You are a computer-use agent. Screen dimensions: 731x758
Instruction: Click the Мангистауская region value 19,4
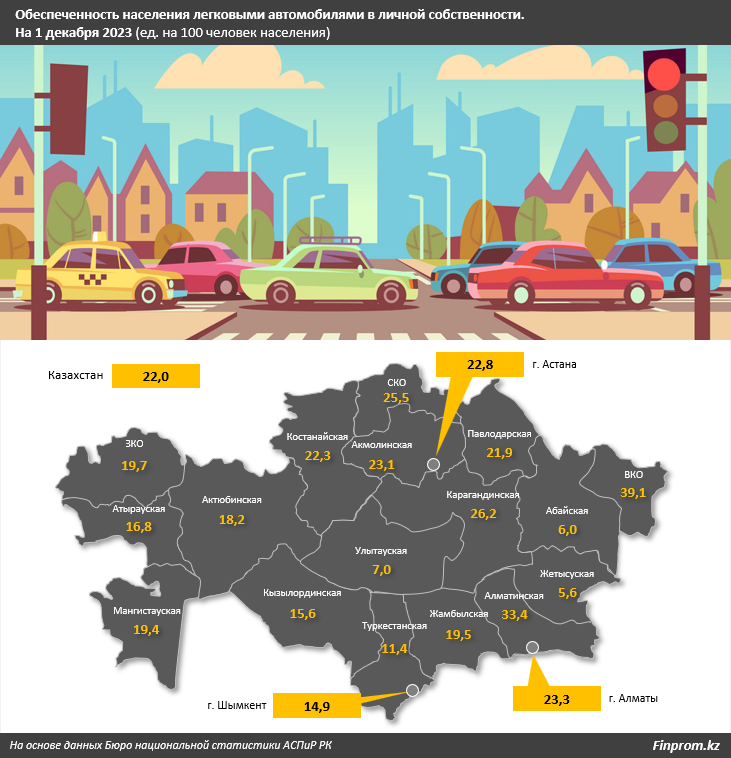click(x=146, y=628)
